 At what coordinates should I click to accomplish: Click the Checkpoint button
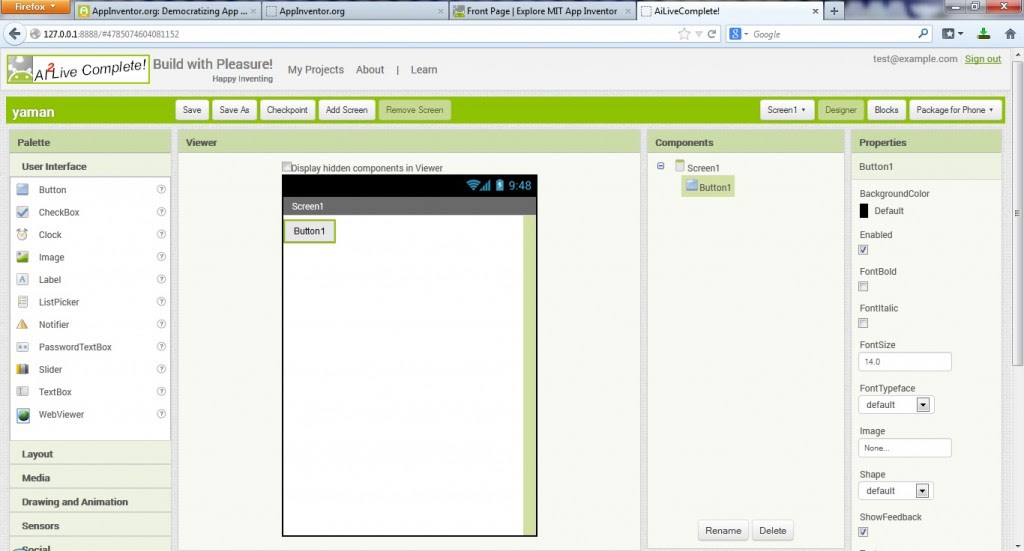pyautogui.click(x=287, y=110)
